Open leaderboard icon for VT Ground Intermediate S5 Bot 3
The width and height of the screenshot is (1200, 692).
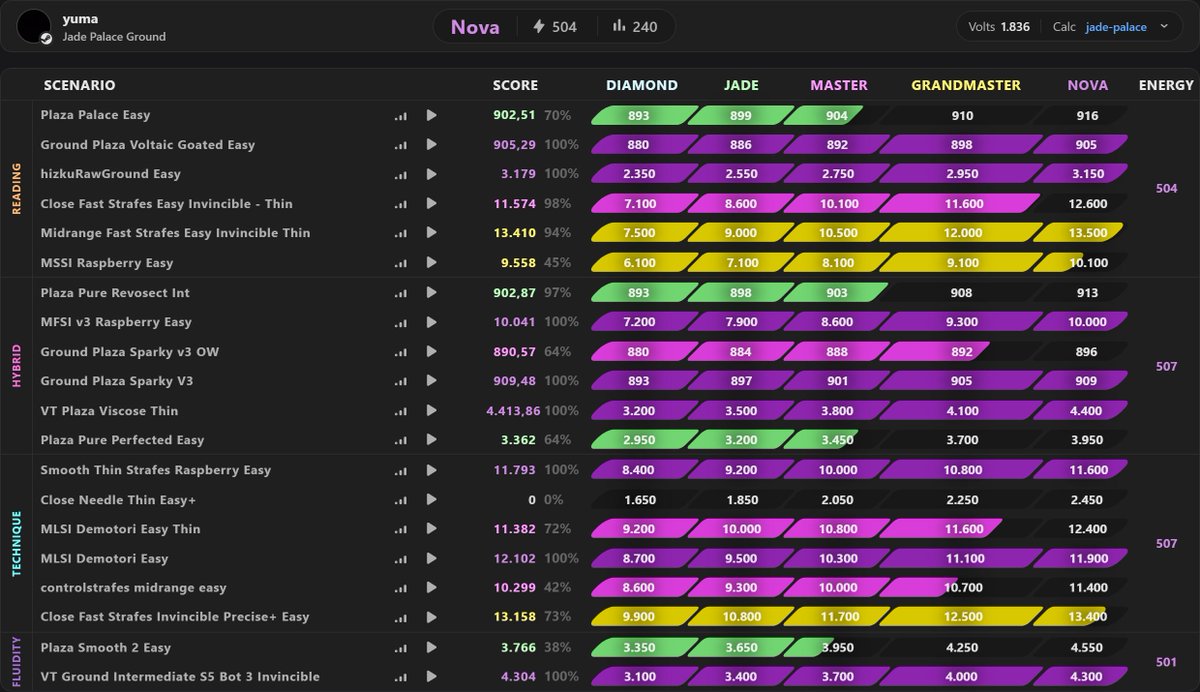tap(401, 677)
